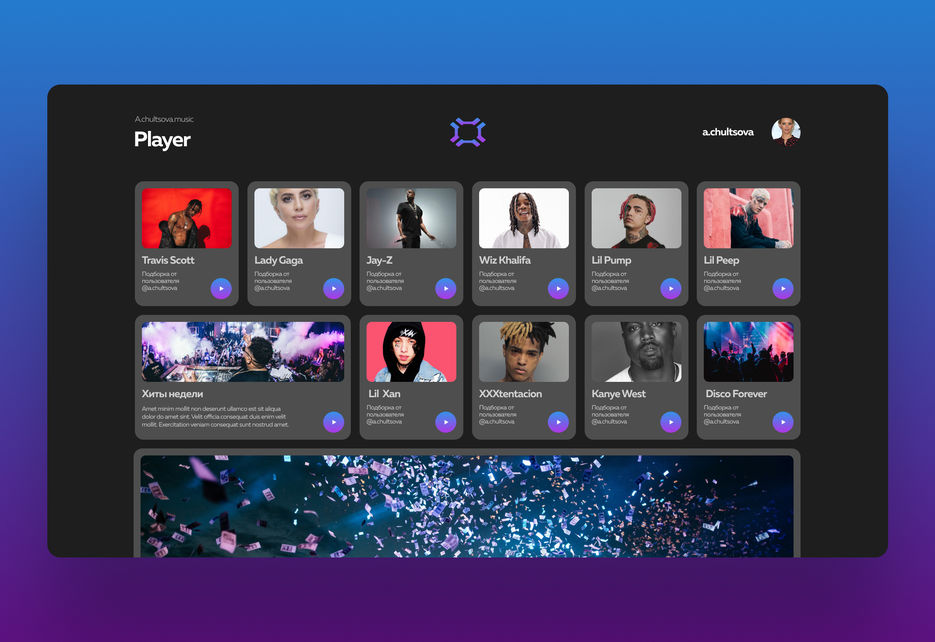Open the XXXtentacion cover image

pos(524,352)
